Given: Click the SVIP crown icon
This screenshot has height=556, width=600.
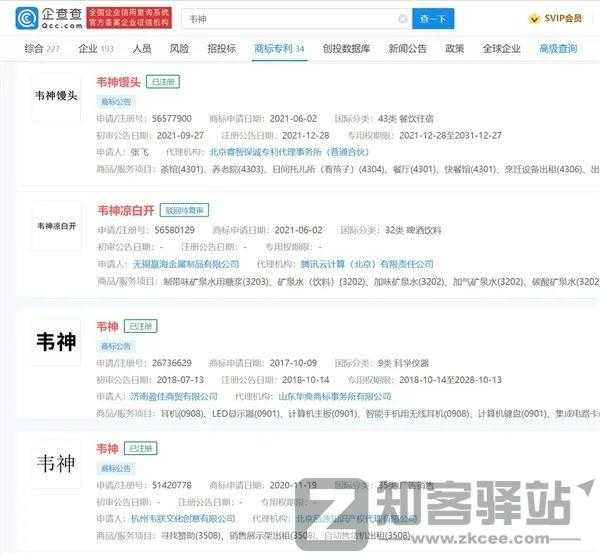Looking at the screenshot, I should tap(534, 18).
